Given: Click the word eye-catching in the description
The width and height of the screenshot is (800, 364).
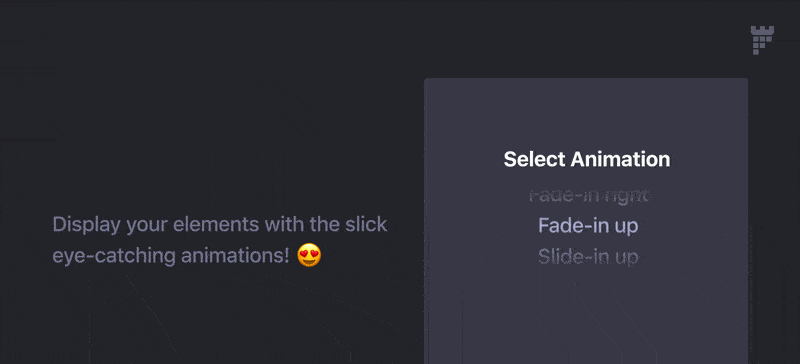Looking at the screenshot, I should click(114, 255).
